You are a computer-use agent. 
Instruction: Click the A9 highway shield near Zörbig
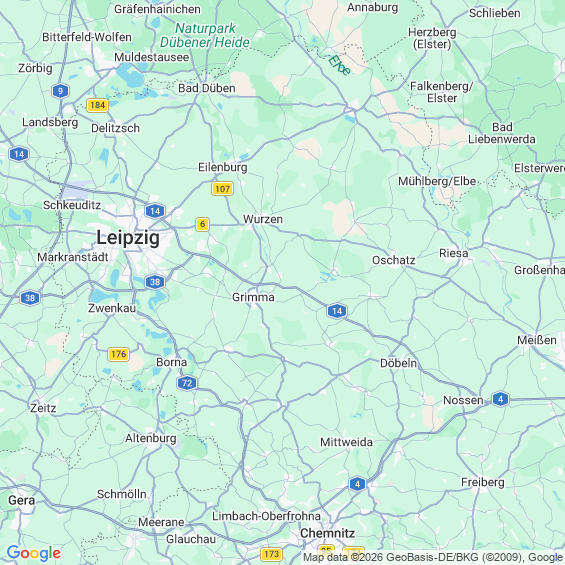tap(61, 91)
